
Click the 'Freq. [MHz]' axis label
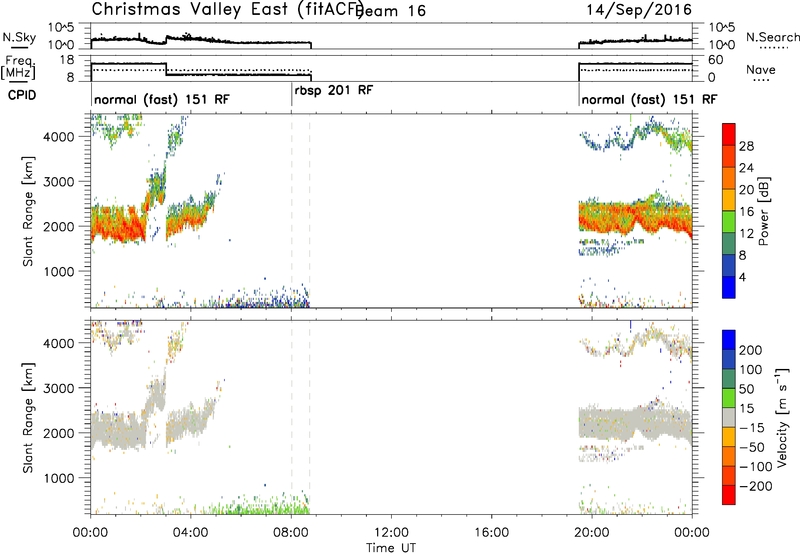point(19,67)
